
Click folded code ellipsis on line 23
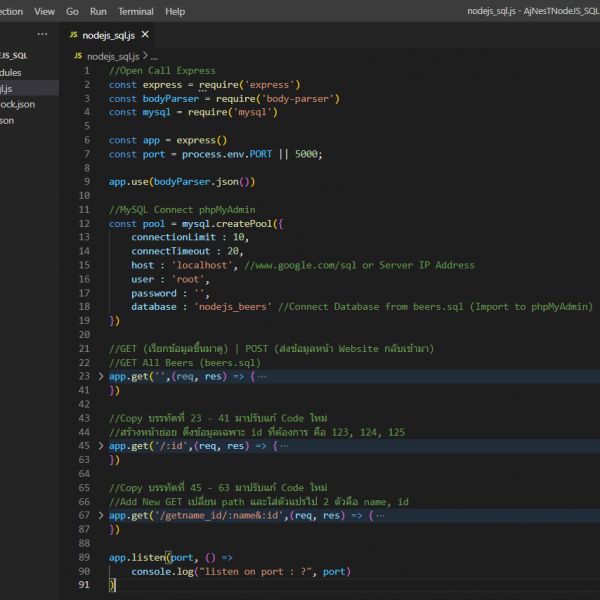click(261, 376)
